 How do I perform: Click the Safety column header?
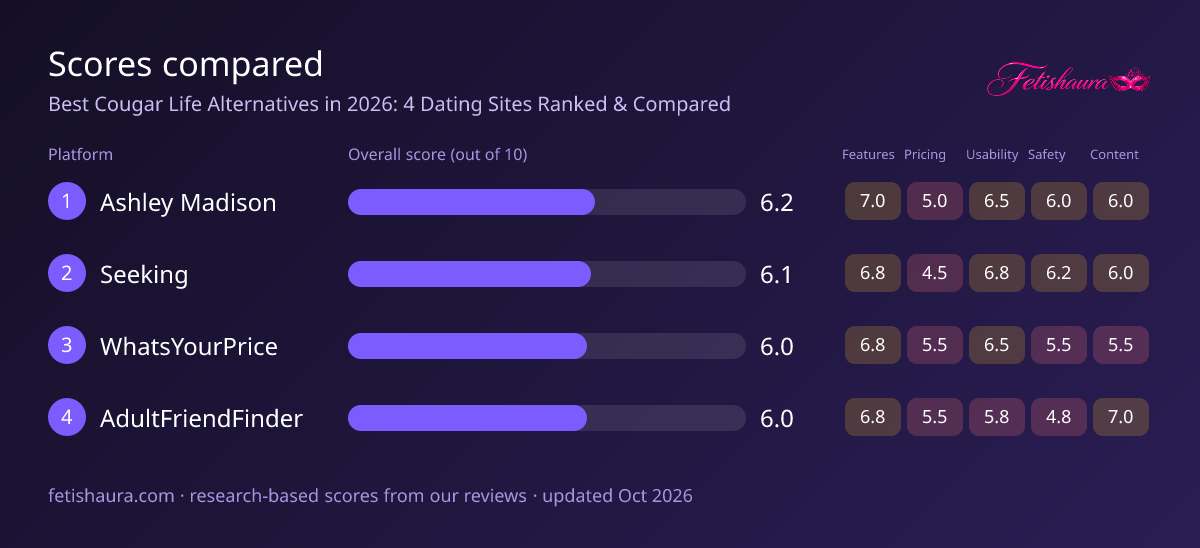pyautogui.click(x=1047, y=154)
